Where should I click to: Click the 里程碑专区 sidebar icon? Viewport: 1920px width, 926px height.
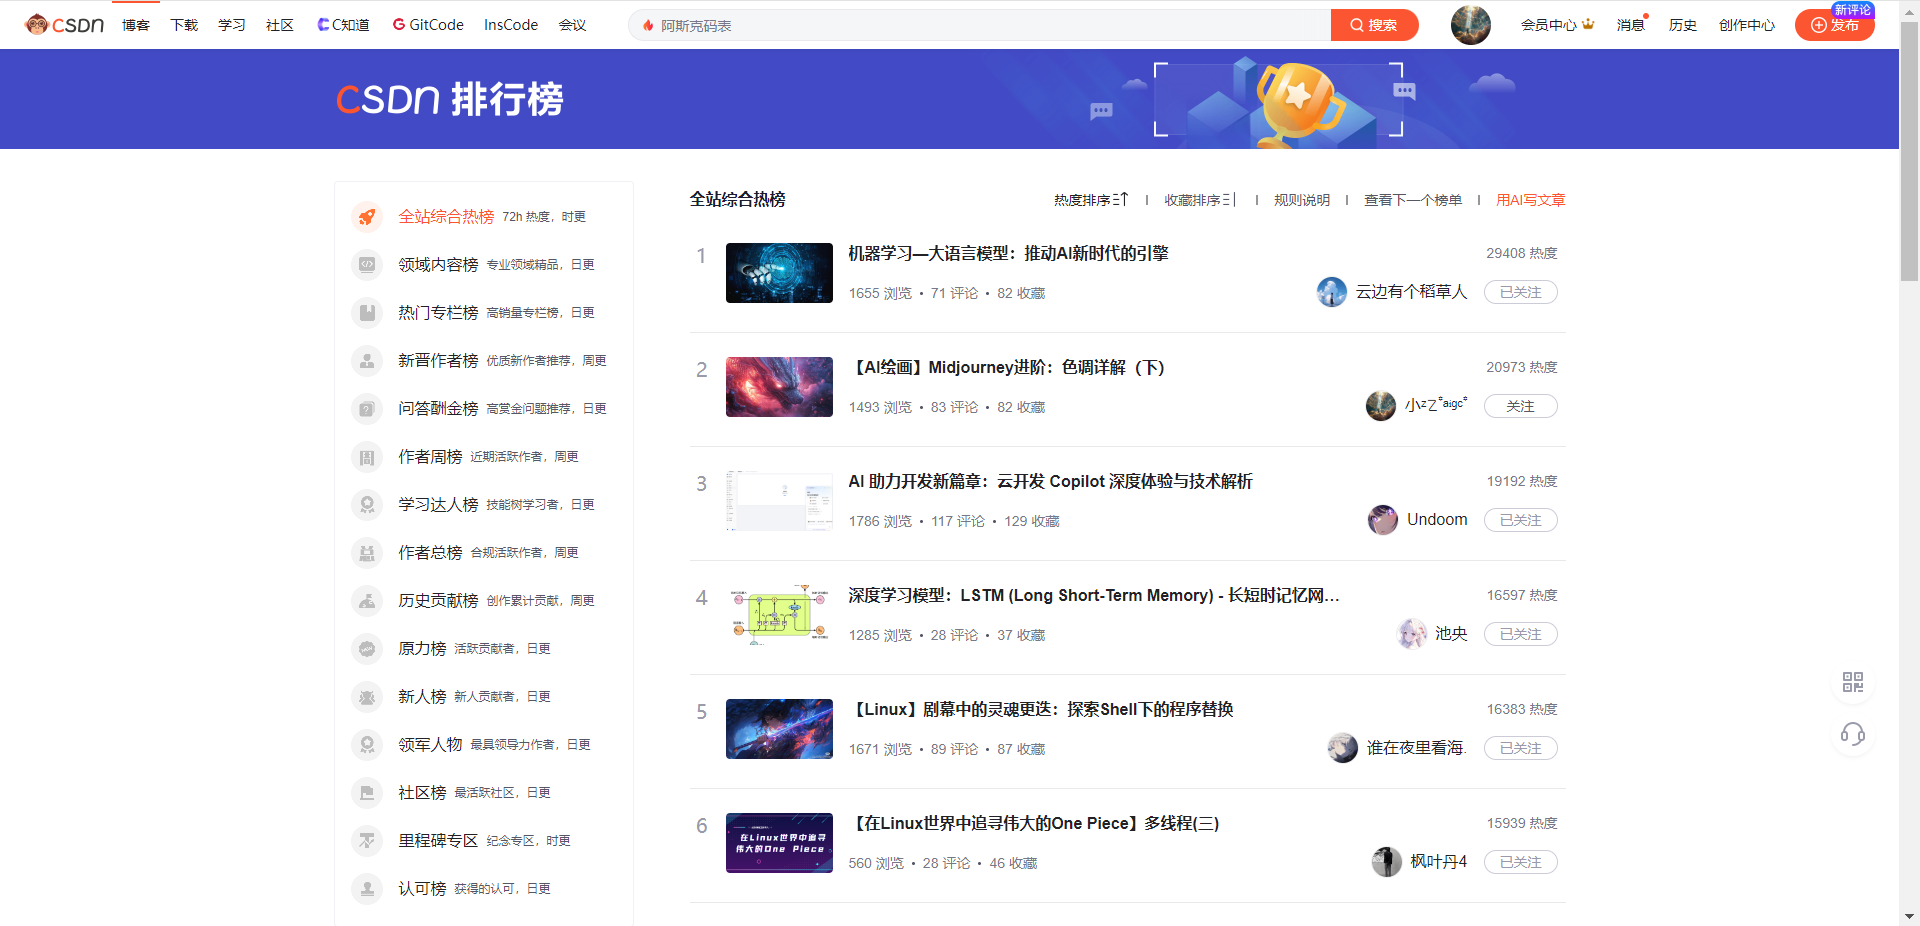[x=367, y=841]
